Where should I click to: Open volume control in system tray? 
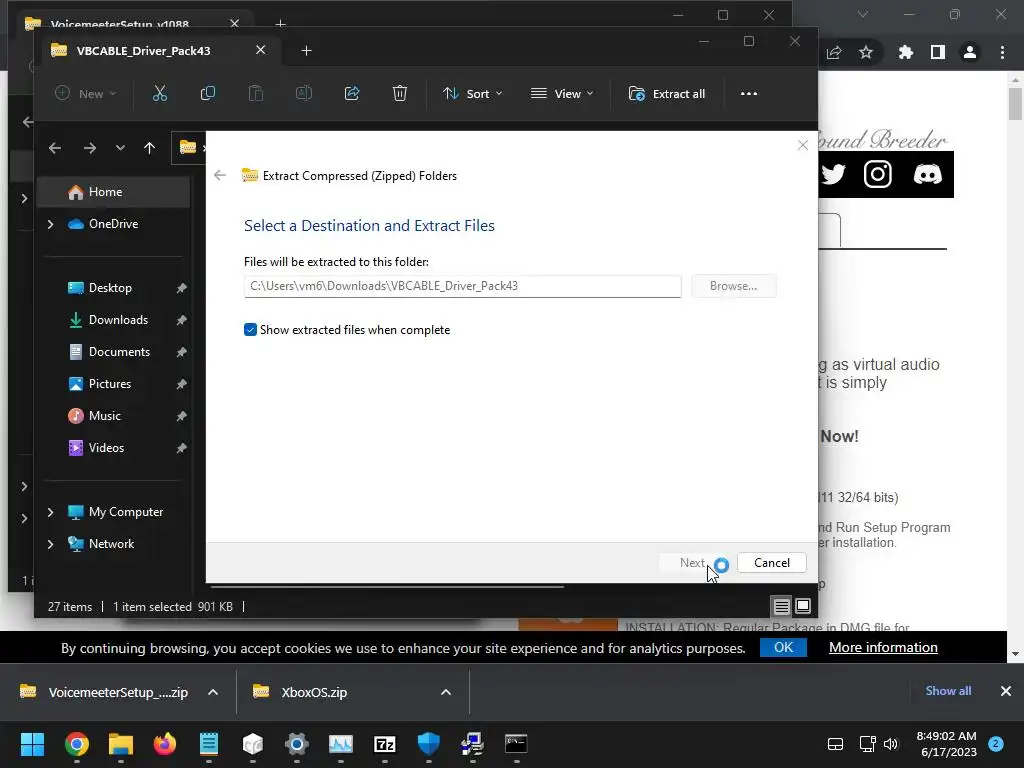click(x=891, y=744)
